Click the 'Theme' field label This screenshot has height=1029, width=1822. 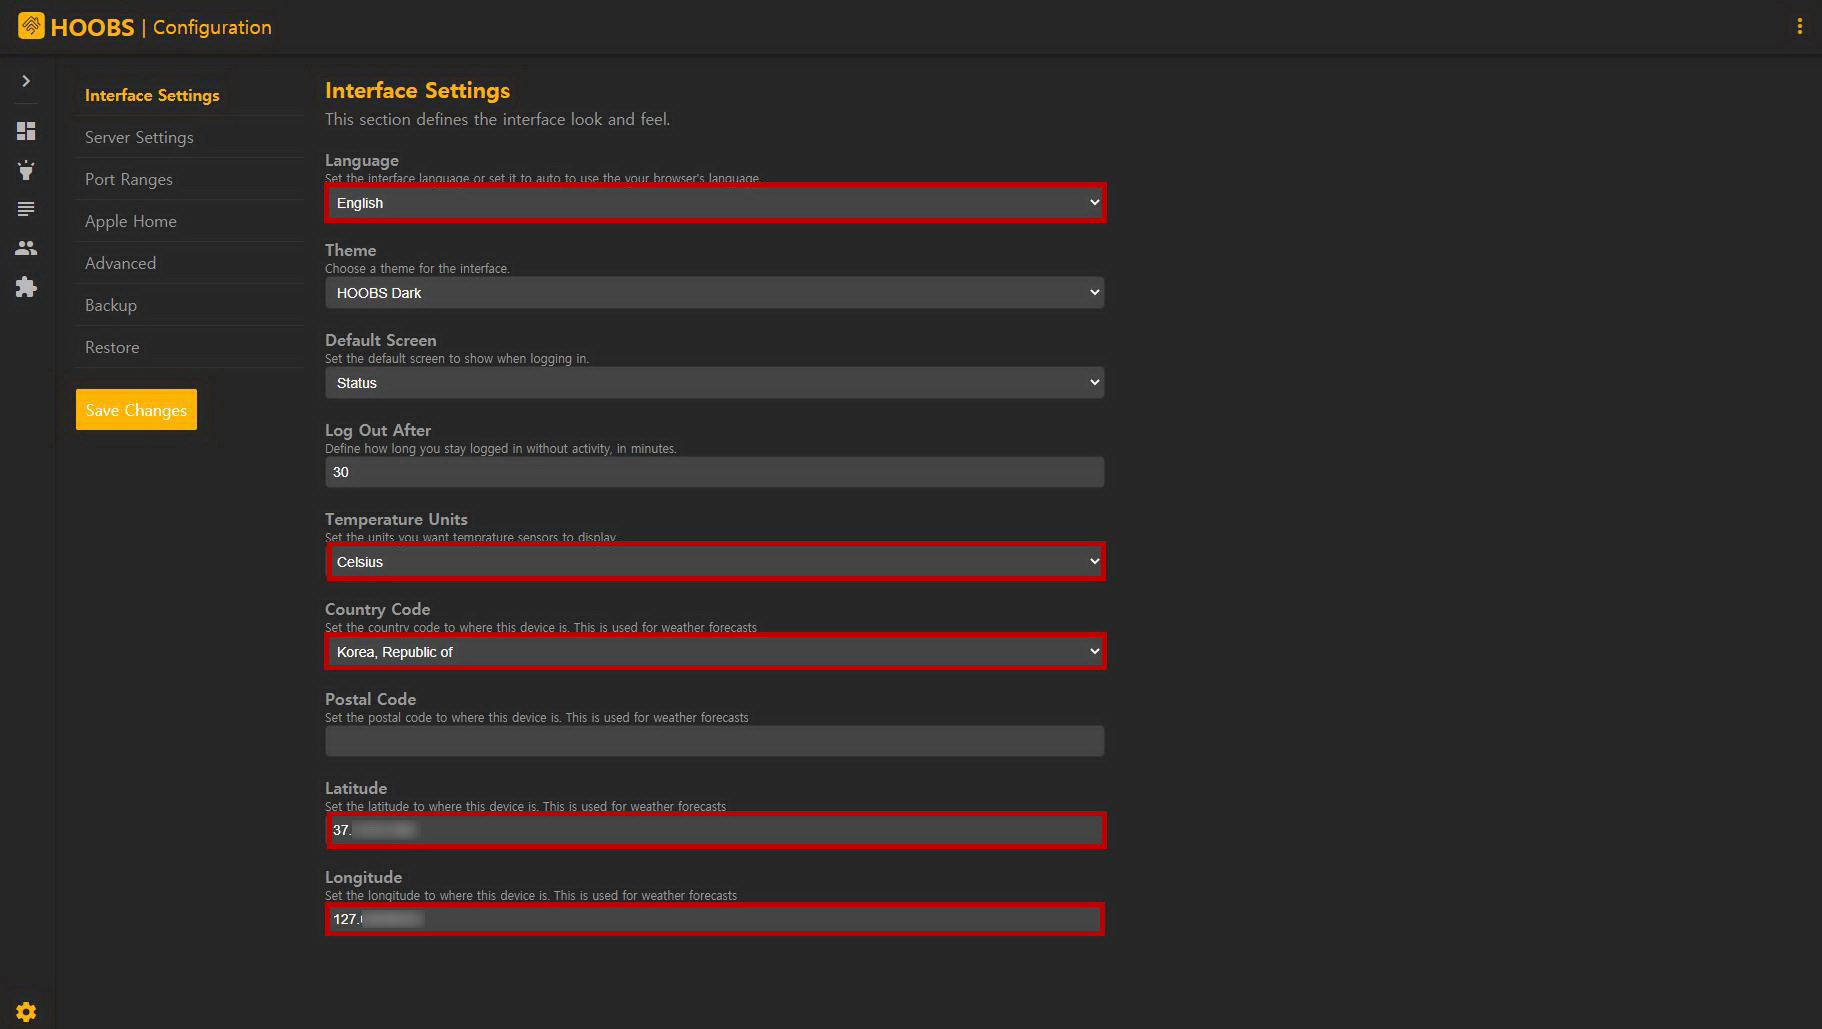[351, 250]
